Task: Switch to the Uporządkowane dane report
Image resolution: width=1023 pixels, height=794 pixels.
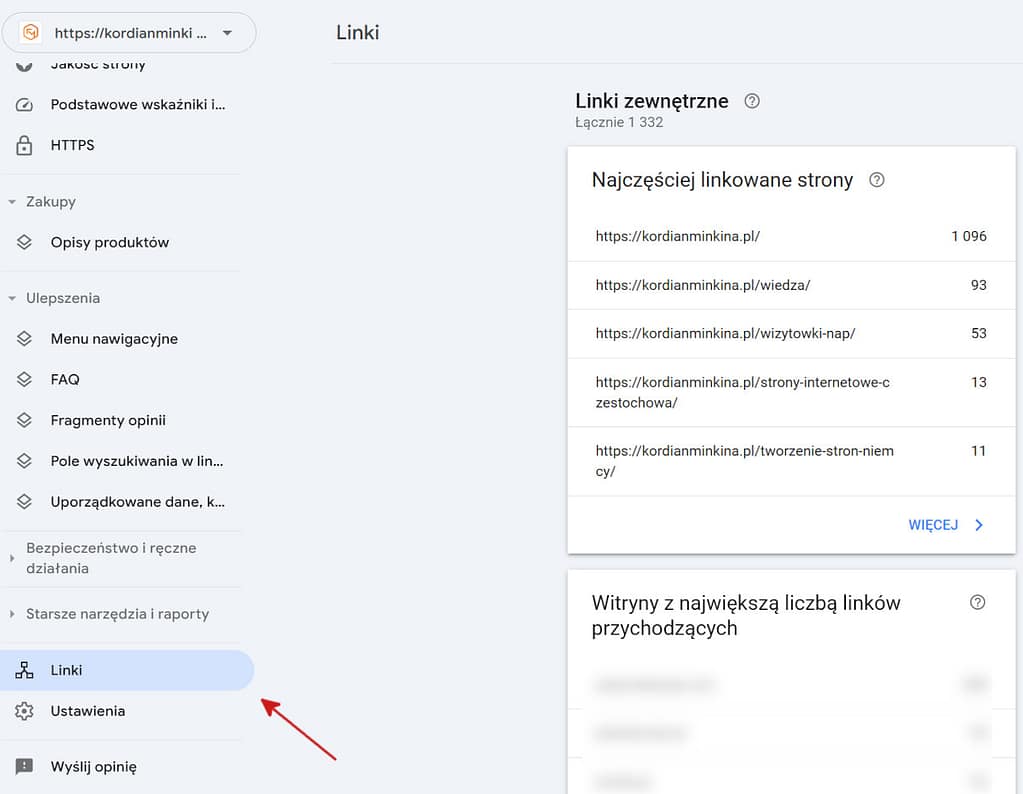Action: 24,501
